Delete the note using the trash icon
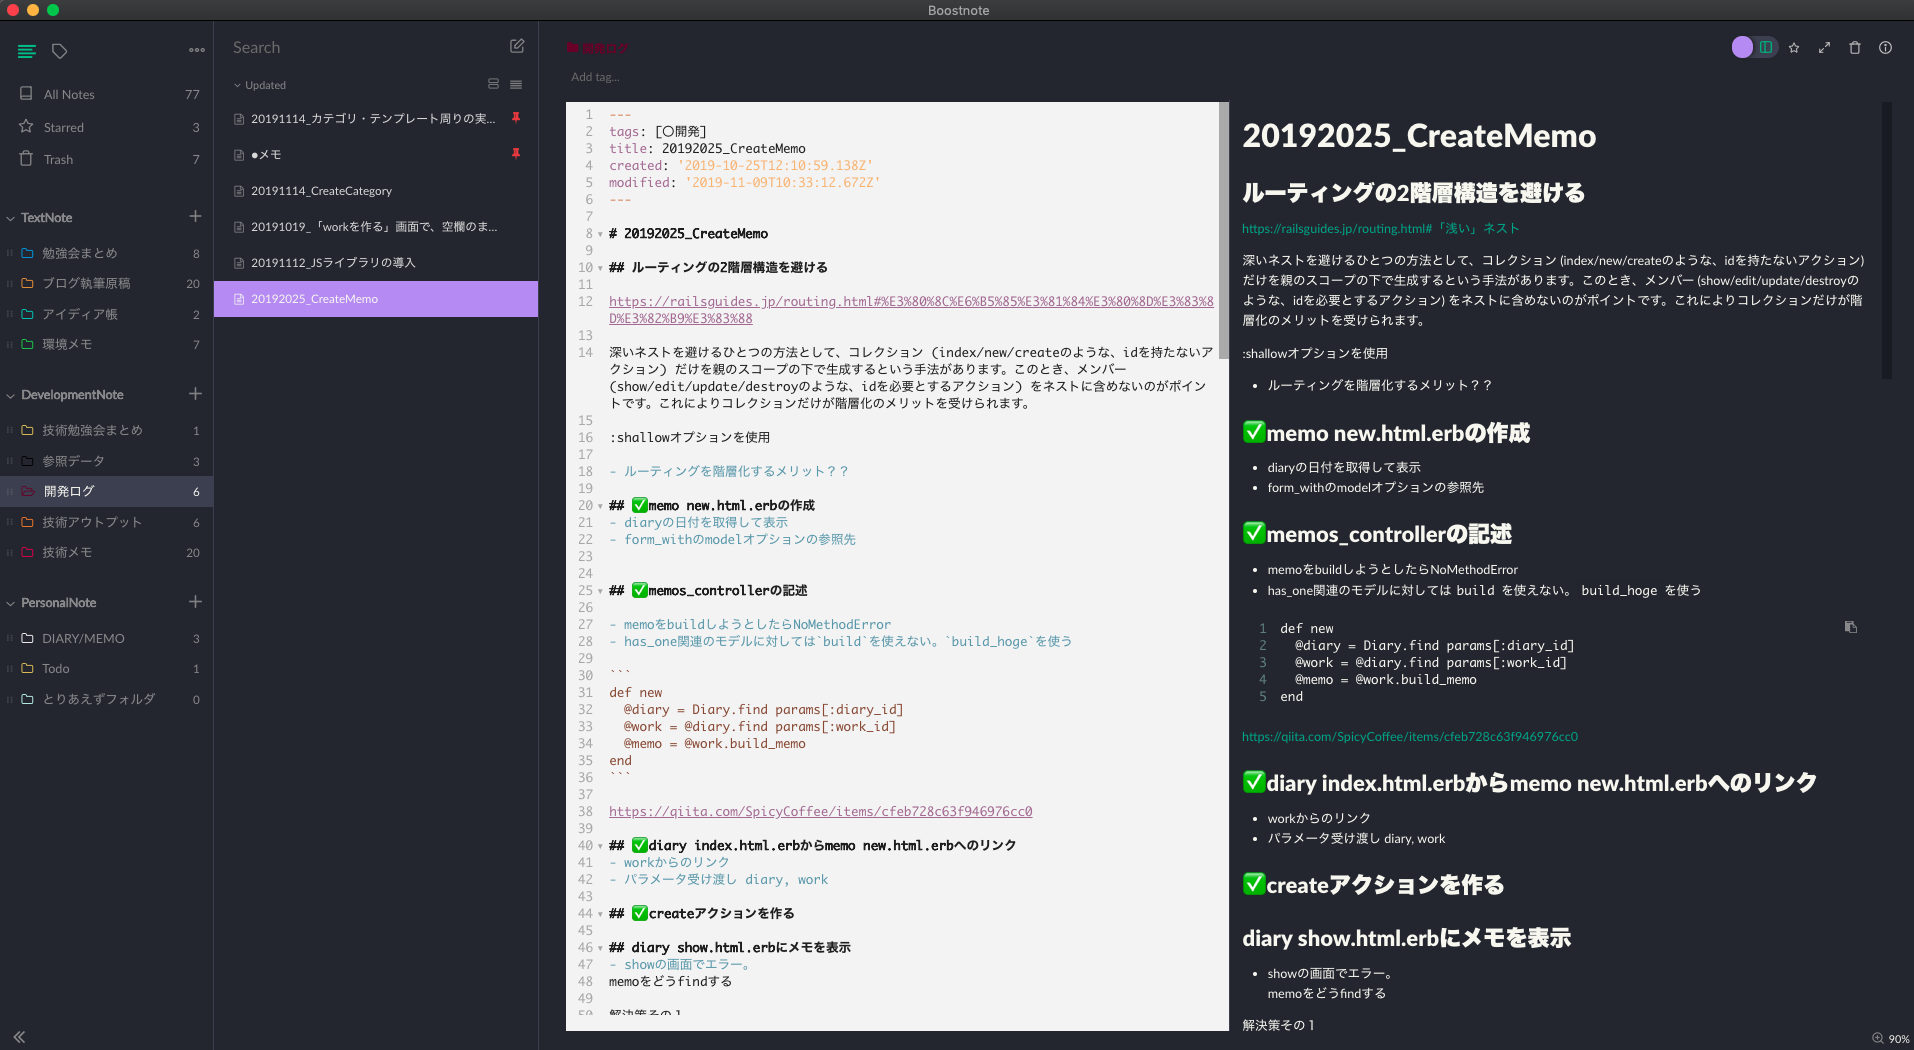1914x1050 pixels. 1855,47
